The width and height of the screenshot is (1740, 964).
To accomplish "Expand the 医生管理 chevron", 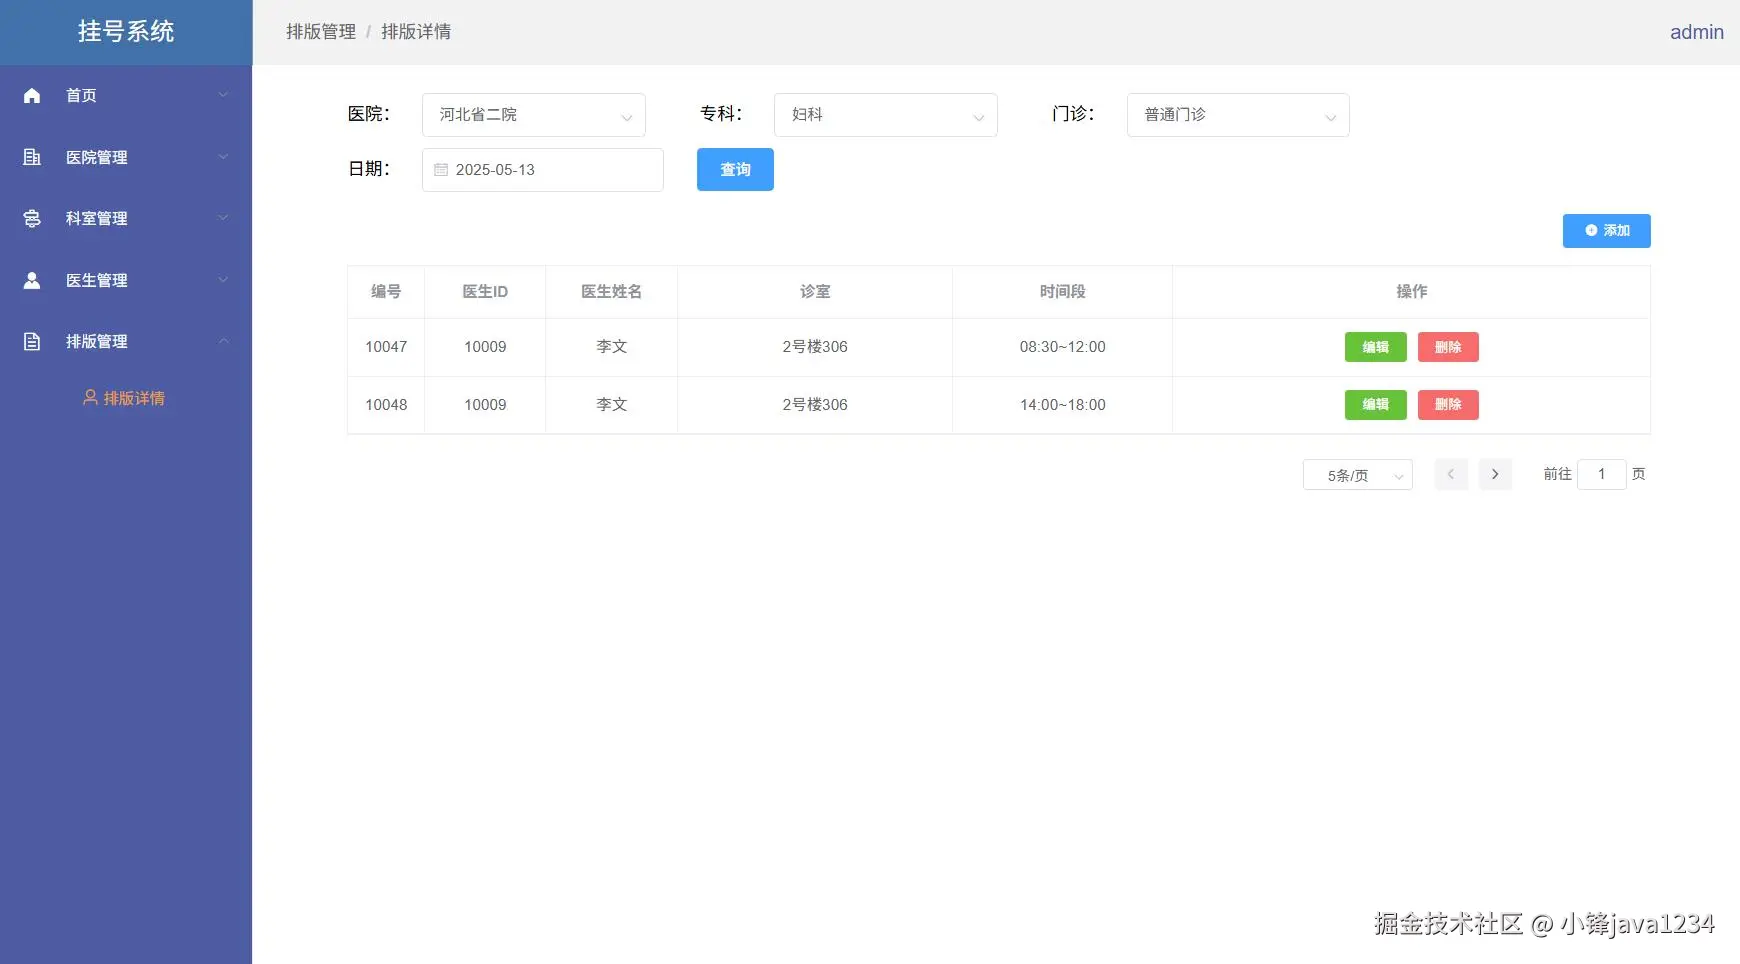I will coord(223,280).
